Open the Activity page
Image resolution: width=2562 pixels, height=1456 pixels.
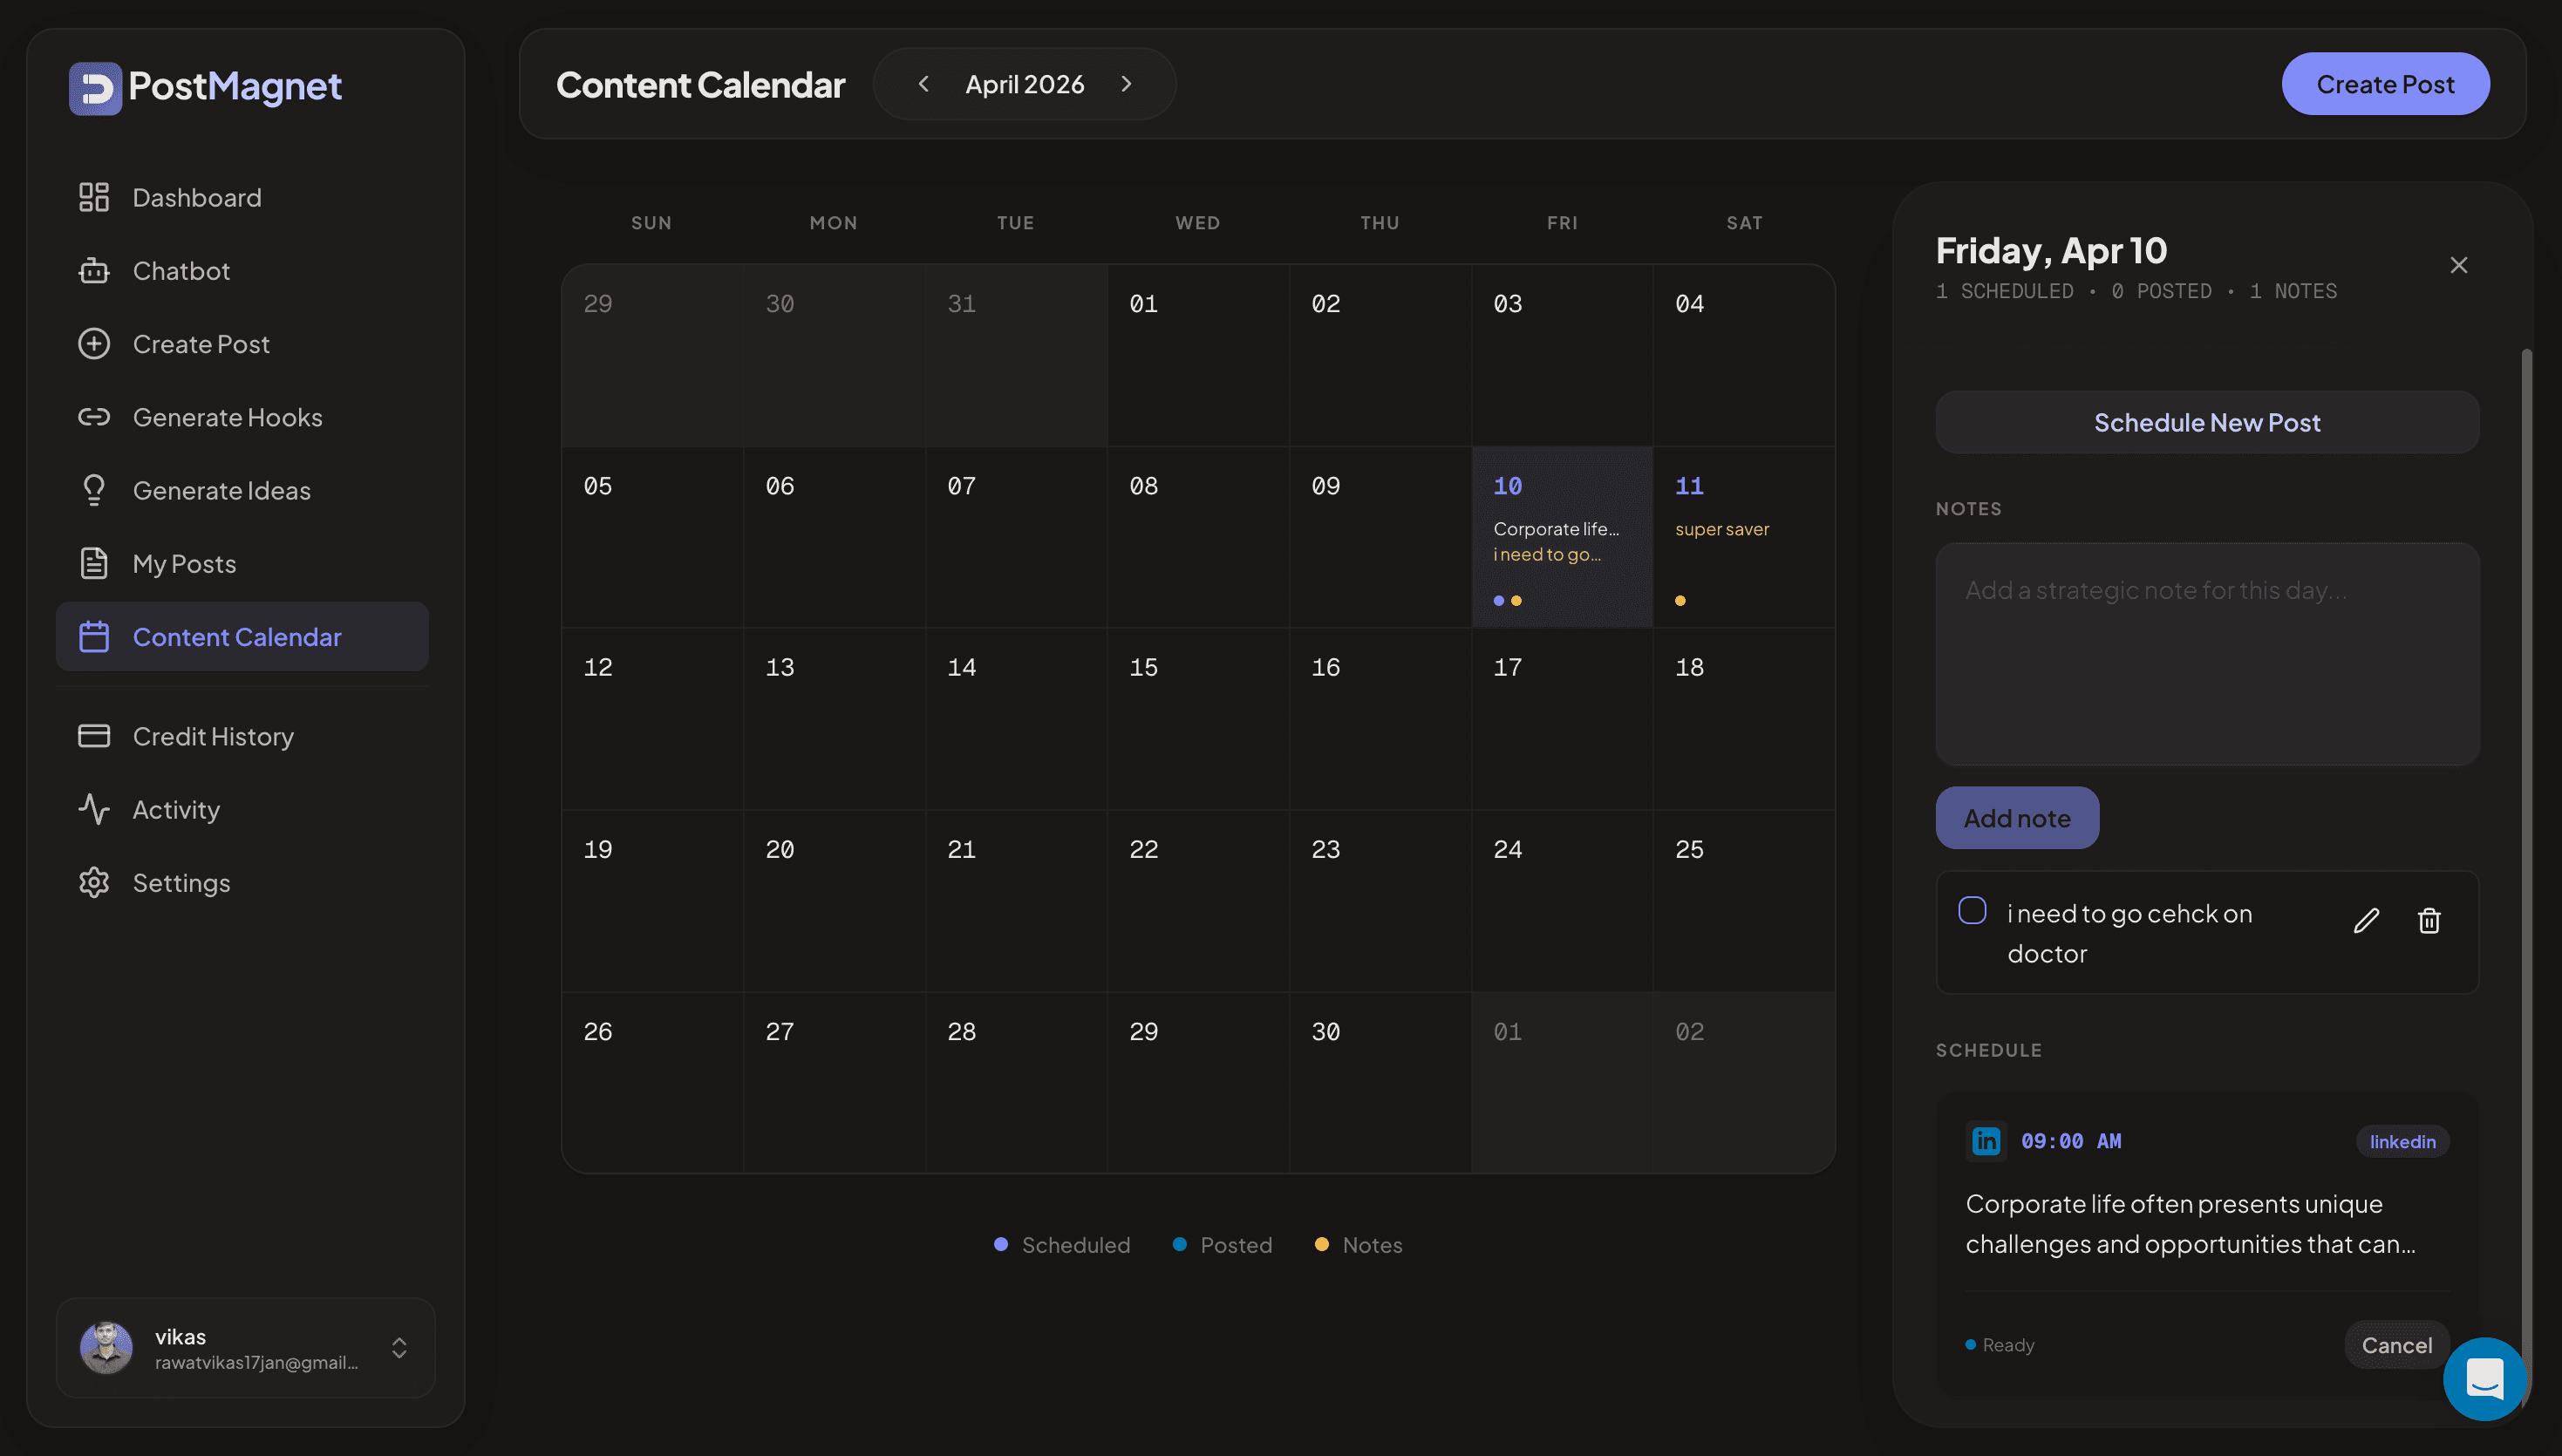point(176,809)
